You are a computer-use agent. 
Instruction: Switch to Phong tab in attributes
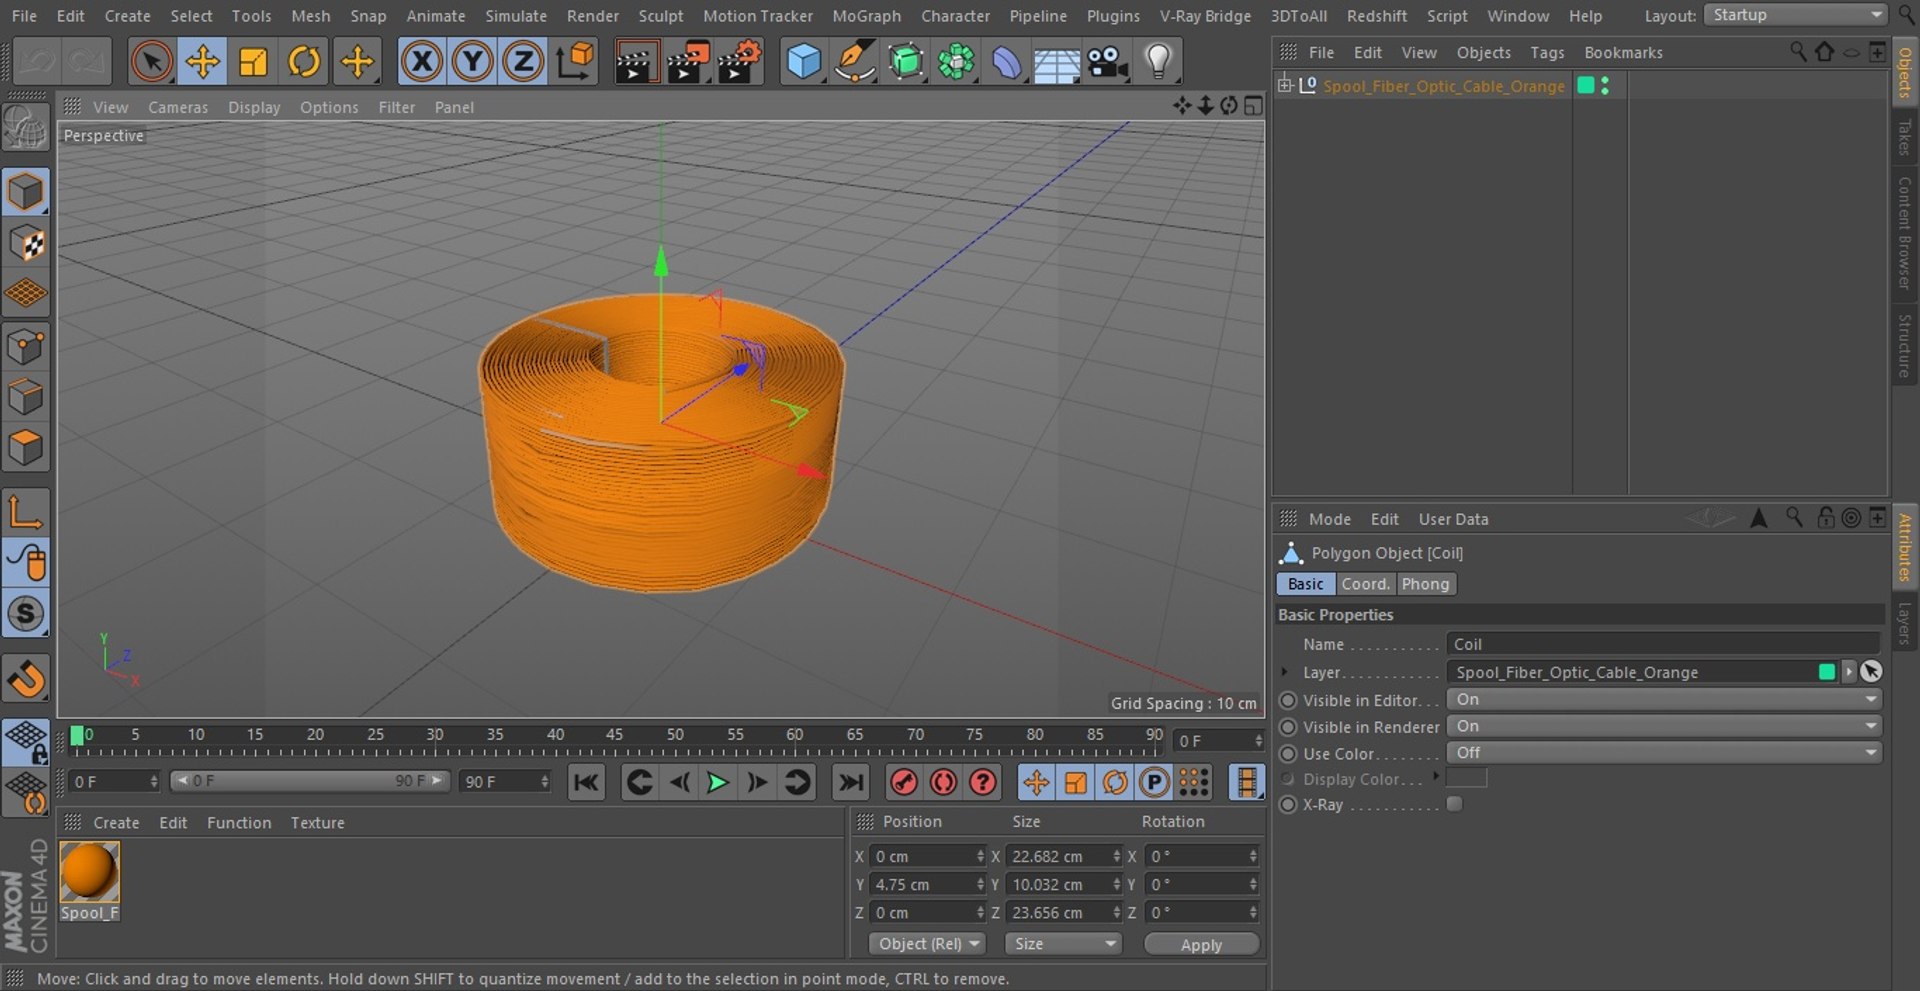[1425, 584]
